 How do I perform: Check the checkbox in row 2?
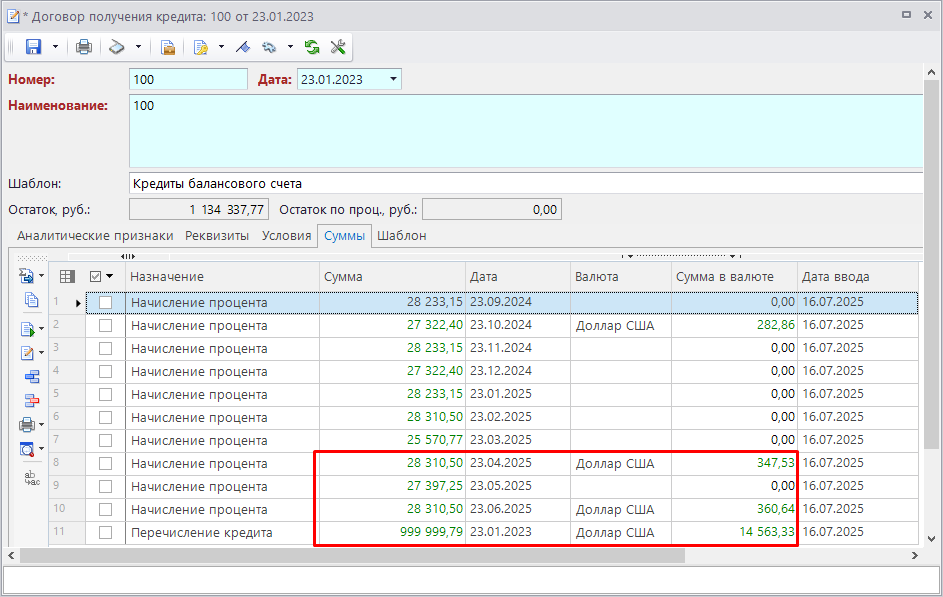click(105, 325)
